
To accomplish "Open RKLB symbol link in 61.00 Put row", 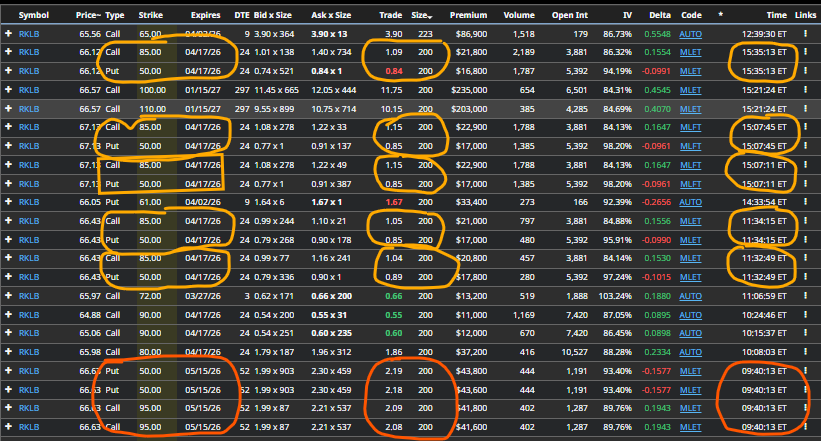I will pos(29,202).
